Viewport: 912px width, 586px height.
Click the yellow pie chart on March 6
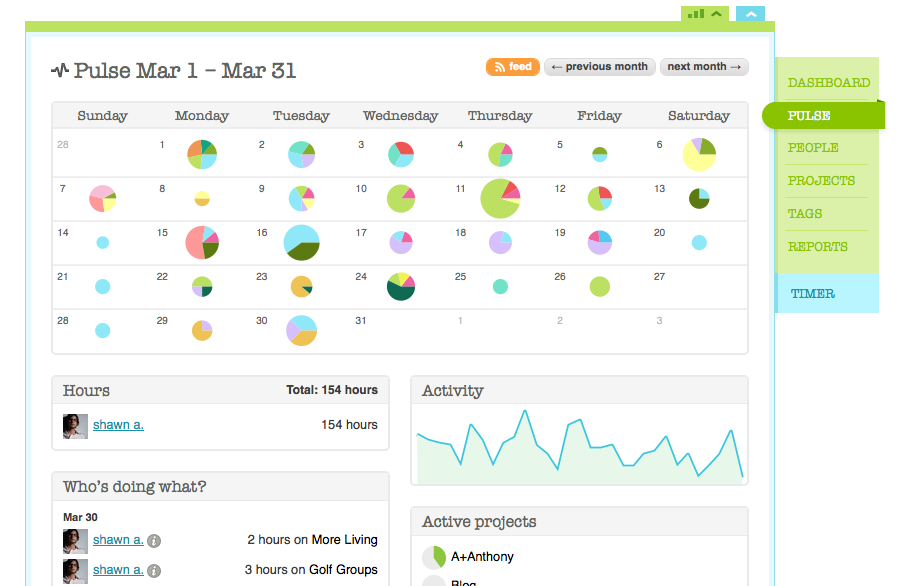tap(699, 154)
